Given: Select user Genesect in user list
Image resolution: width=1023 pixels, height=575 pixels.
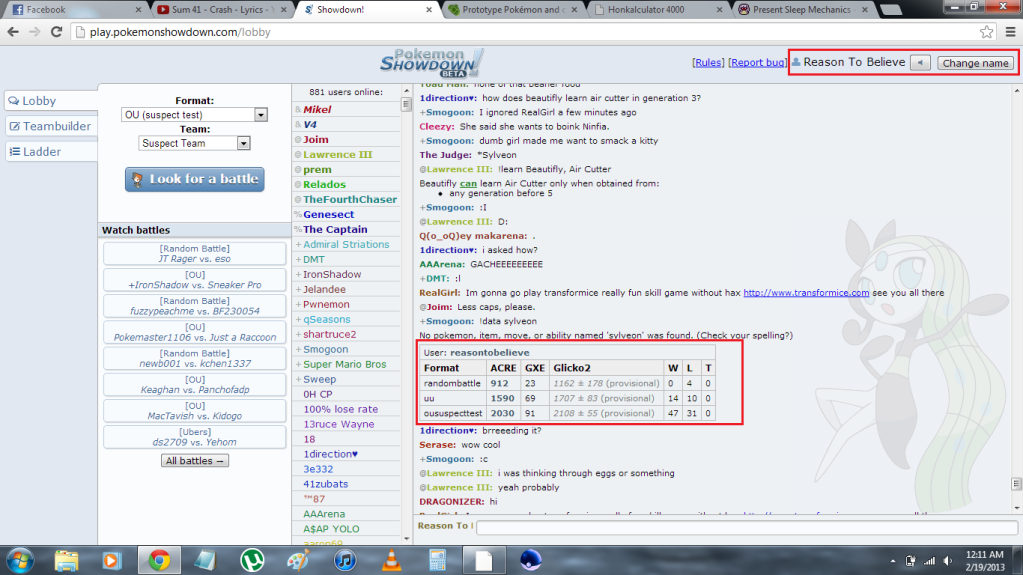Looking at the screenshot, I should 328,215.
